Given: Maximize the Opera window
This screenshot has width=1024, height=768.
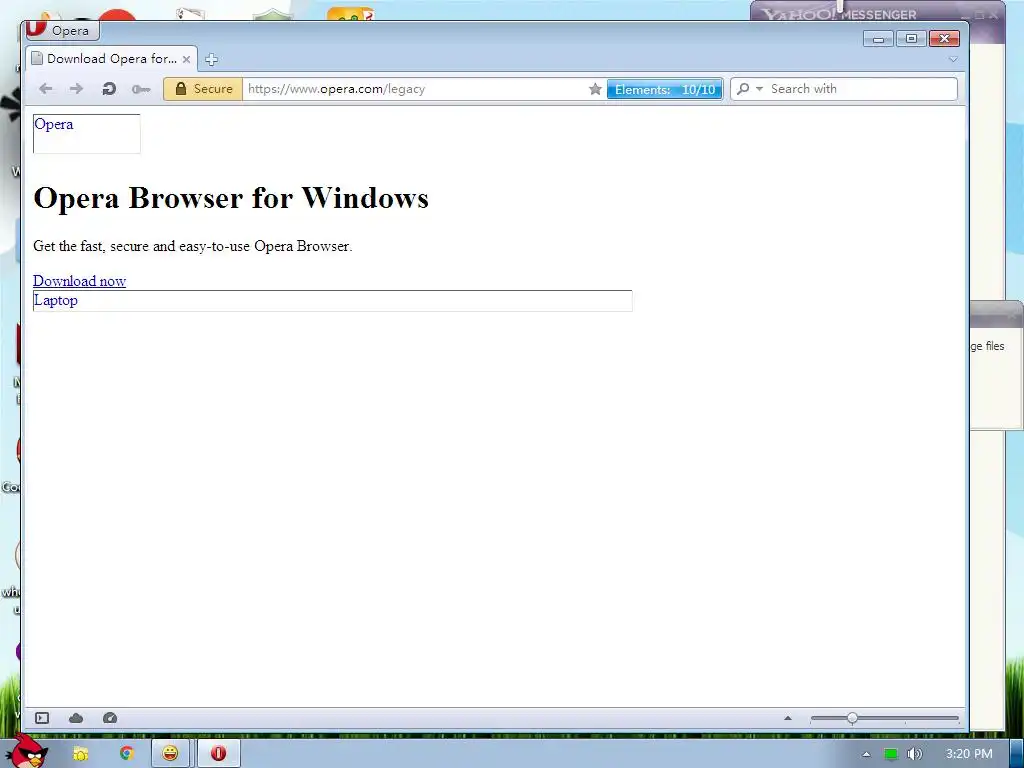Looking at the screenshot, I should 911,39.
